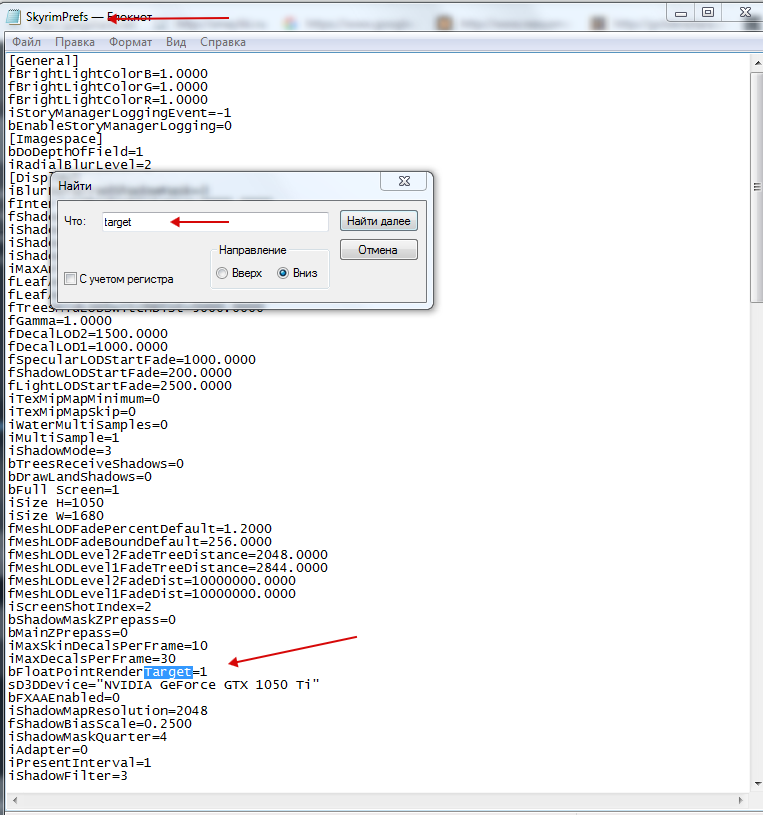The width and height of the screenshot is (763, 815).
Task: Open the Файл menu
Action: 26,42
